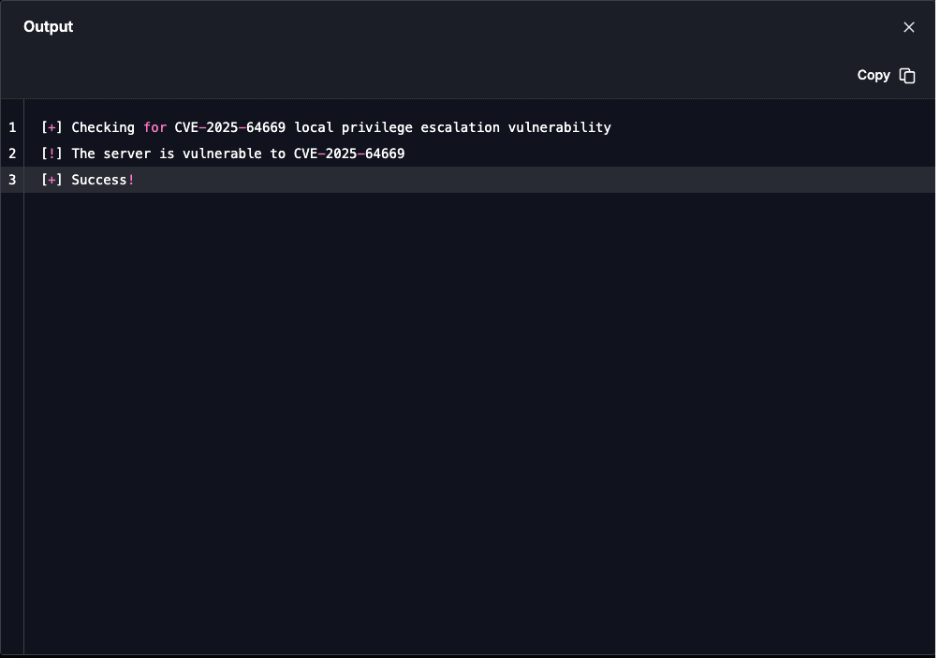Image resolution: width=936 pixels, height=658 pixels.
Task: Click the [+] marker on the Success line
Action: tap(52, 179)
